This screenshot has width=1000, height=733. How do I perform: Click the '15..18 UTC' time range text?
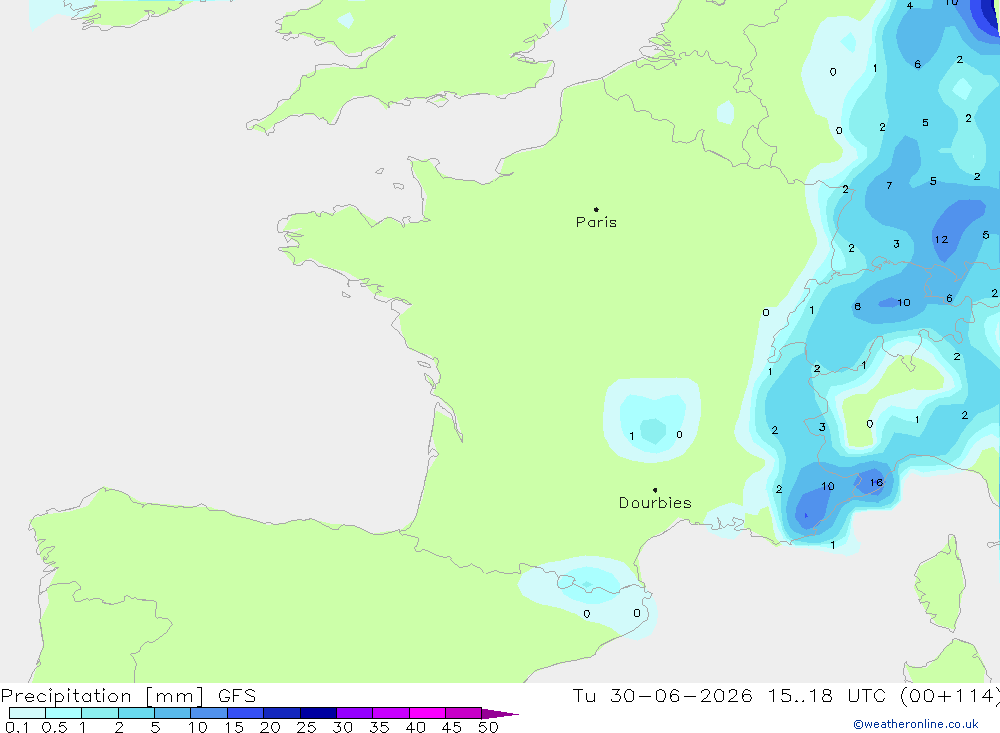(x=827, y=696)
